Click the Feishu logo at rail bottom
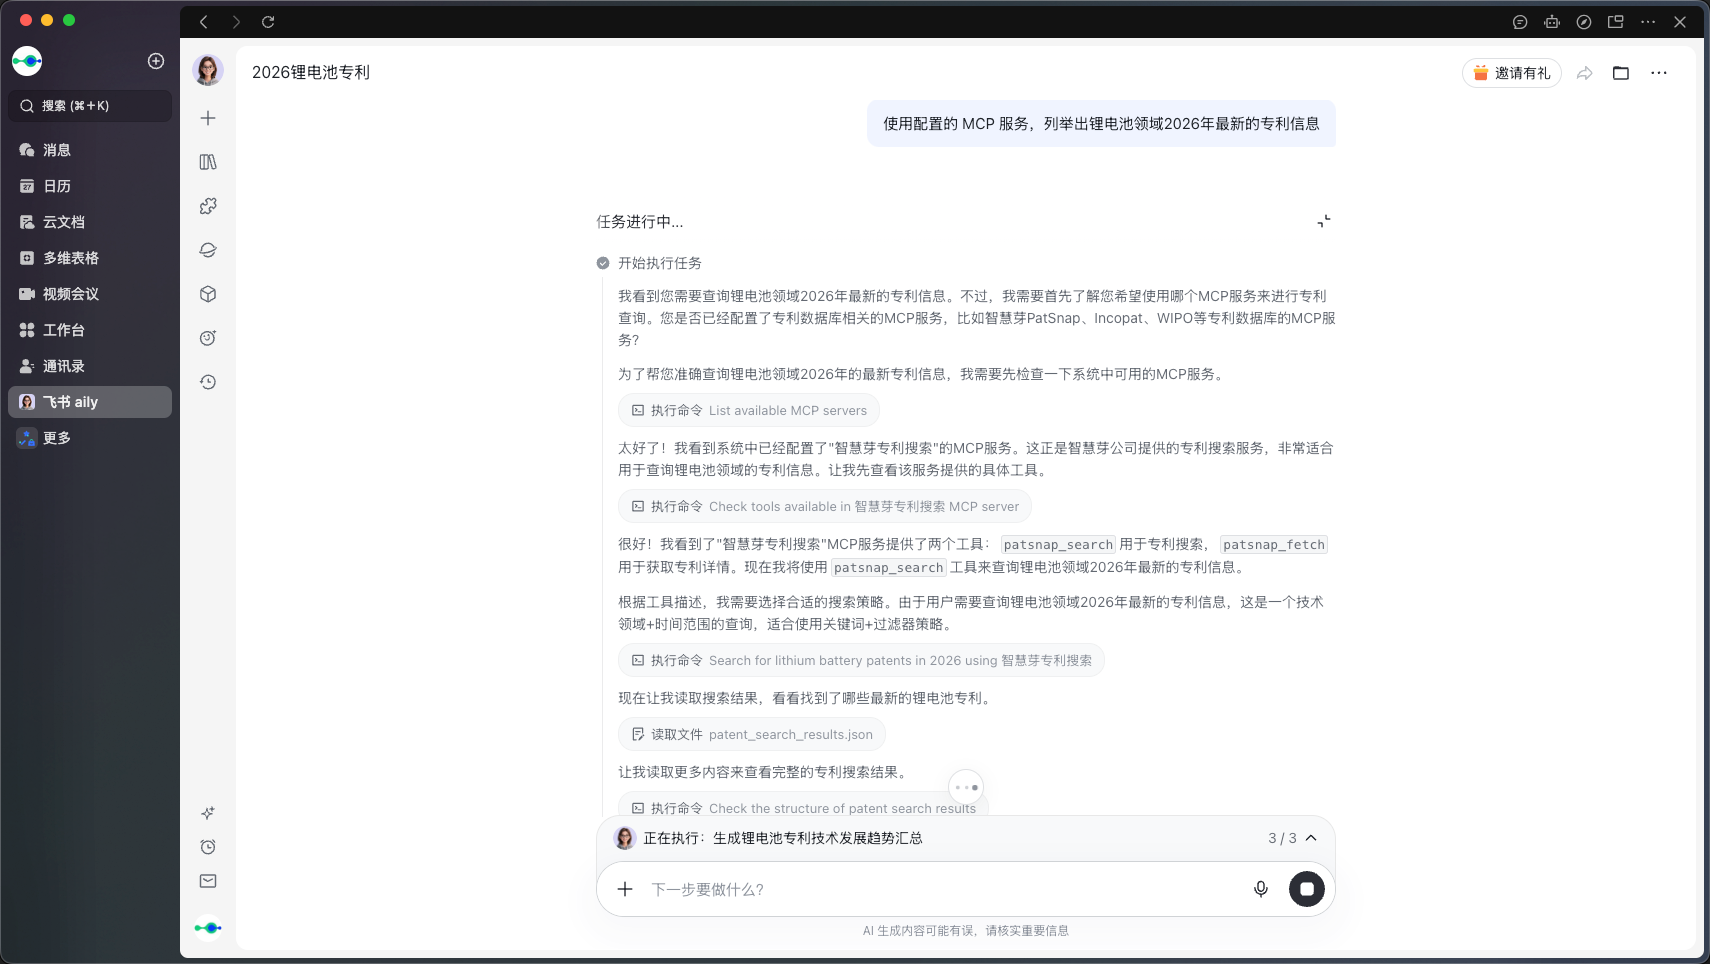Screen dimensions: 1710x964 (x=208, y=928)
